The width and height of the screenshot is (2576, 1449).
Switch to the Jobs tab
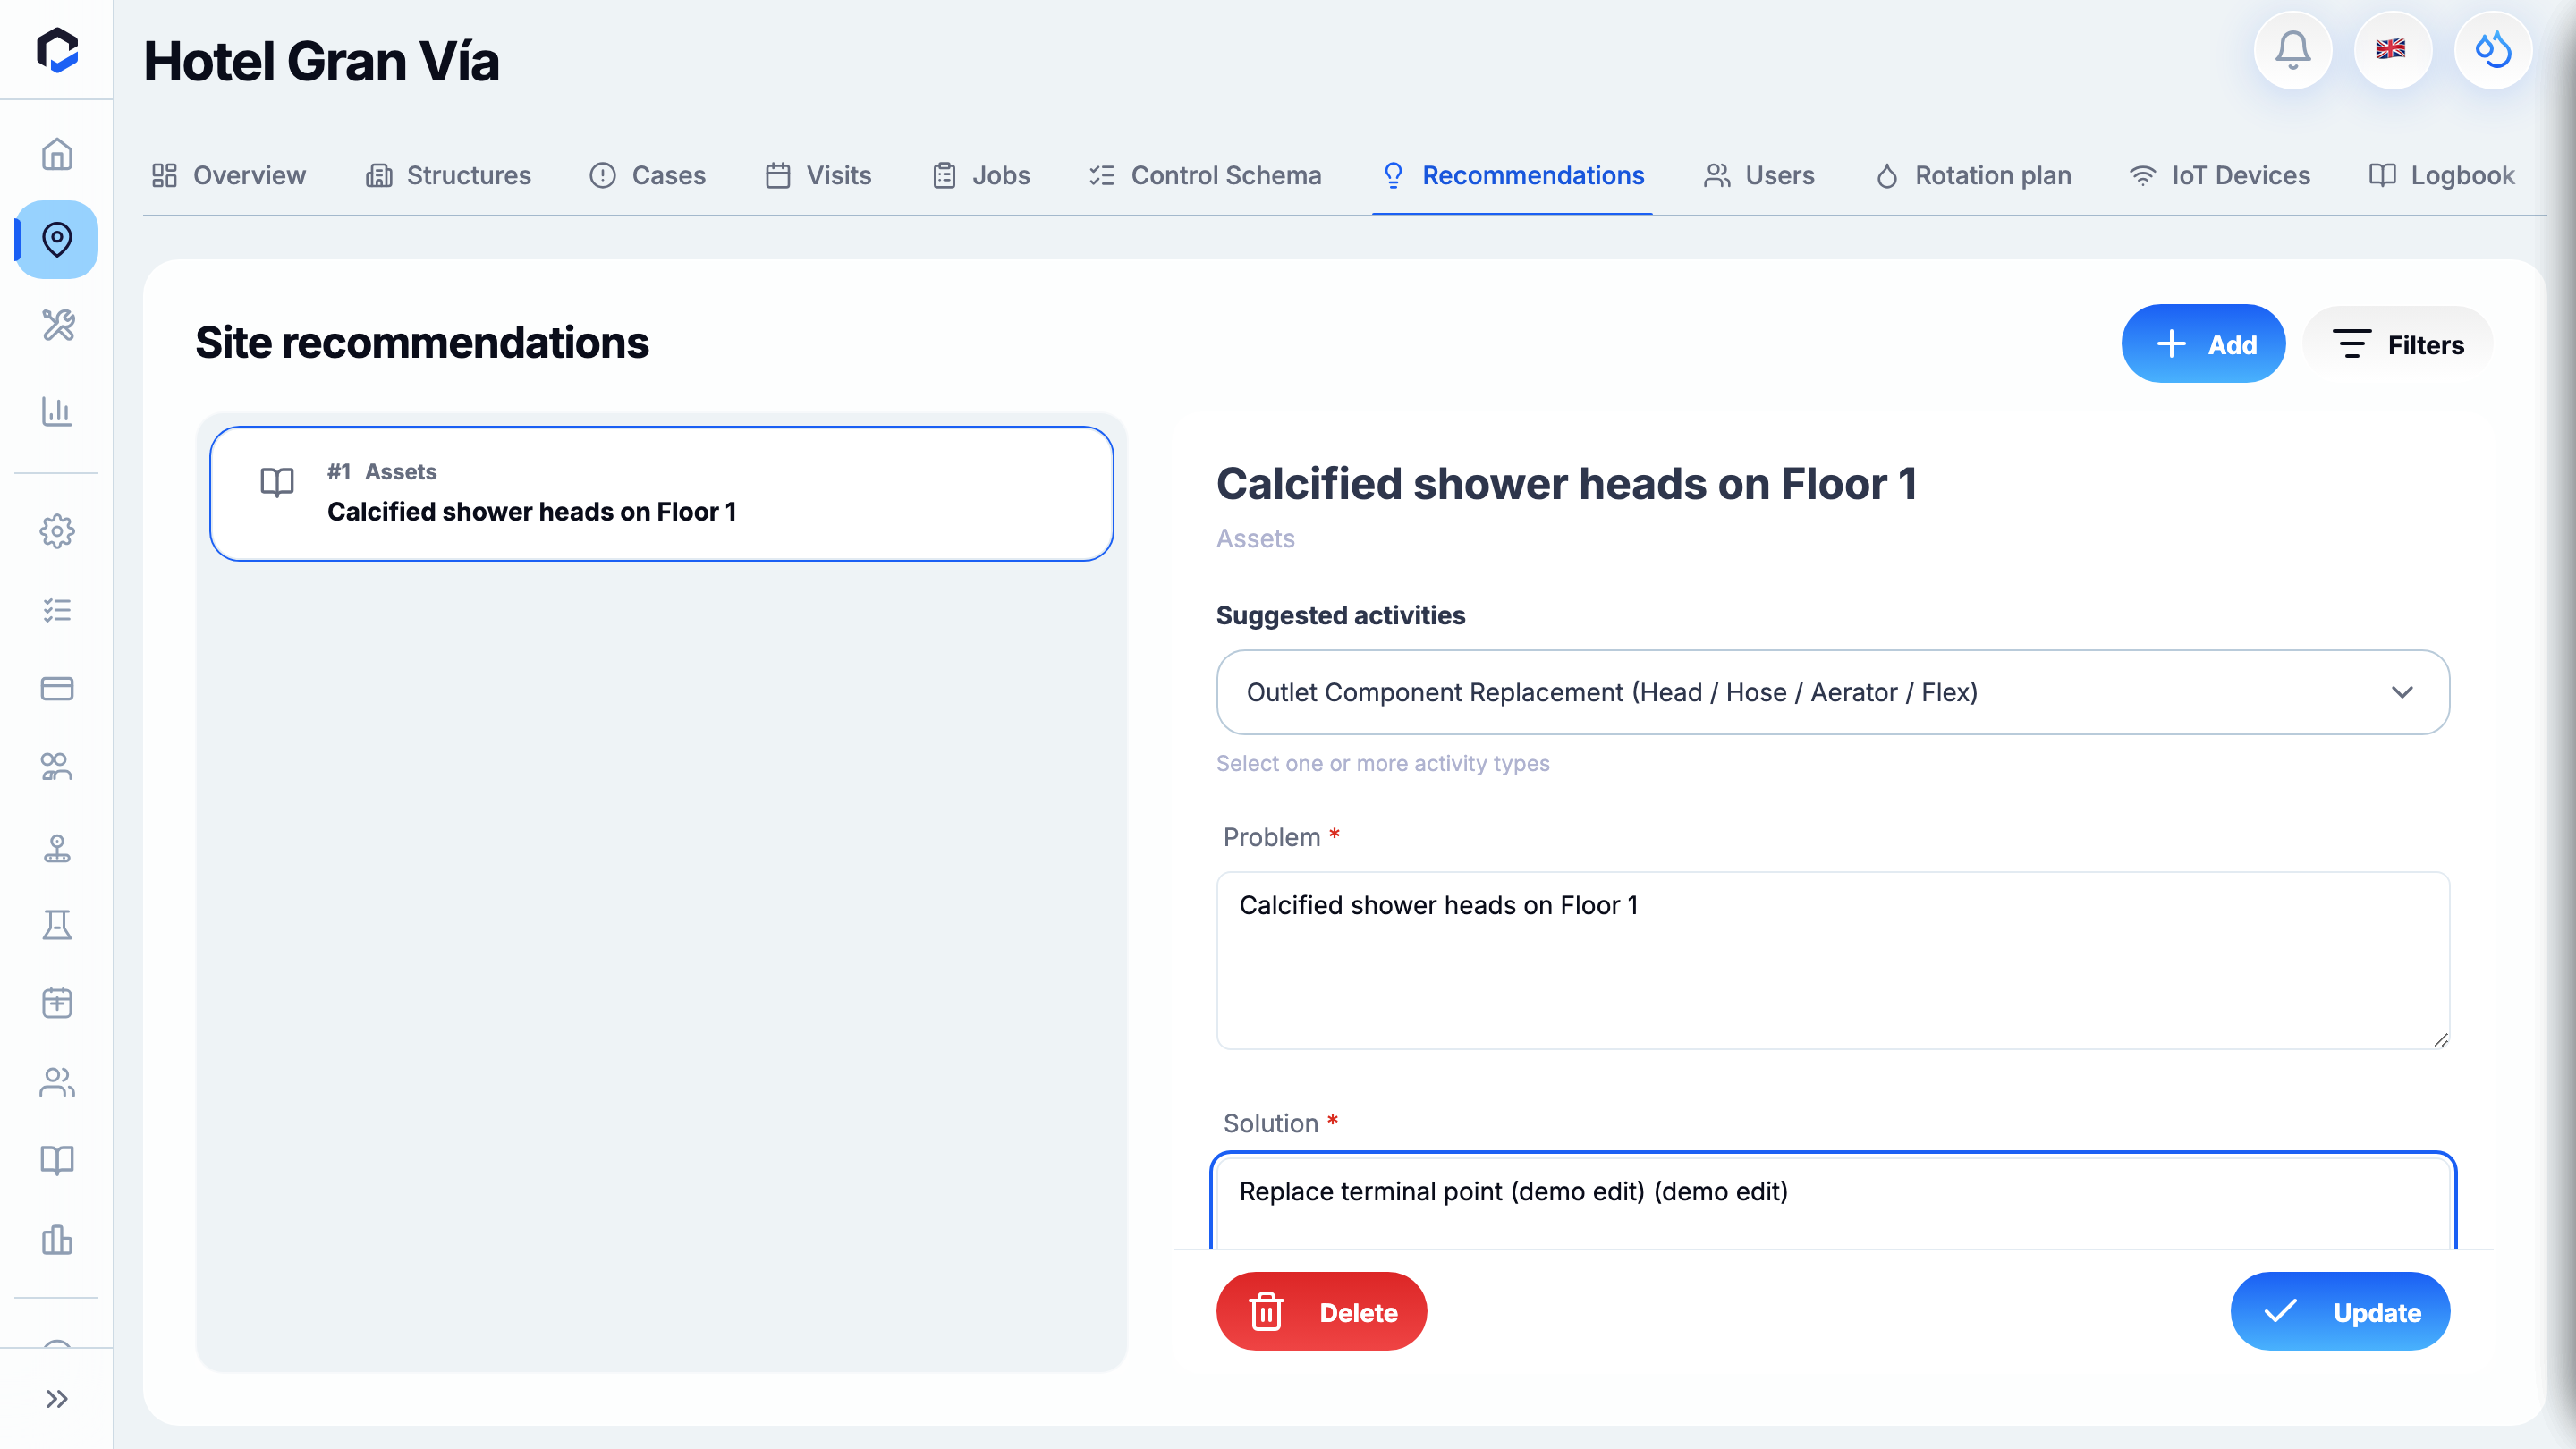pyautogui.click(x=981, y=175)
